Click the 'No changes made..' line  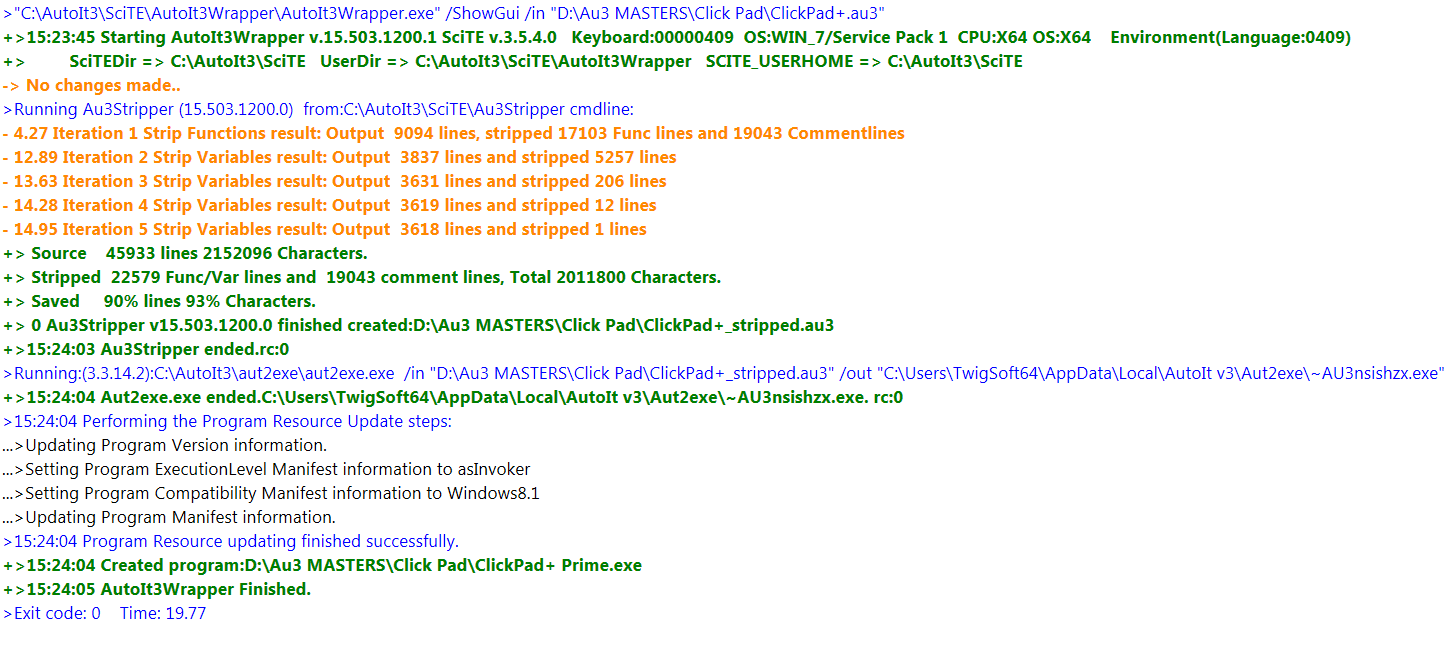pos(91,85)
